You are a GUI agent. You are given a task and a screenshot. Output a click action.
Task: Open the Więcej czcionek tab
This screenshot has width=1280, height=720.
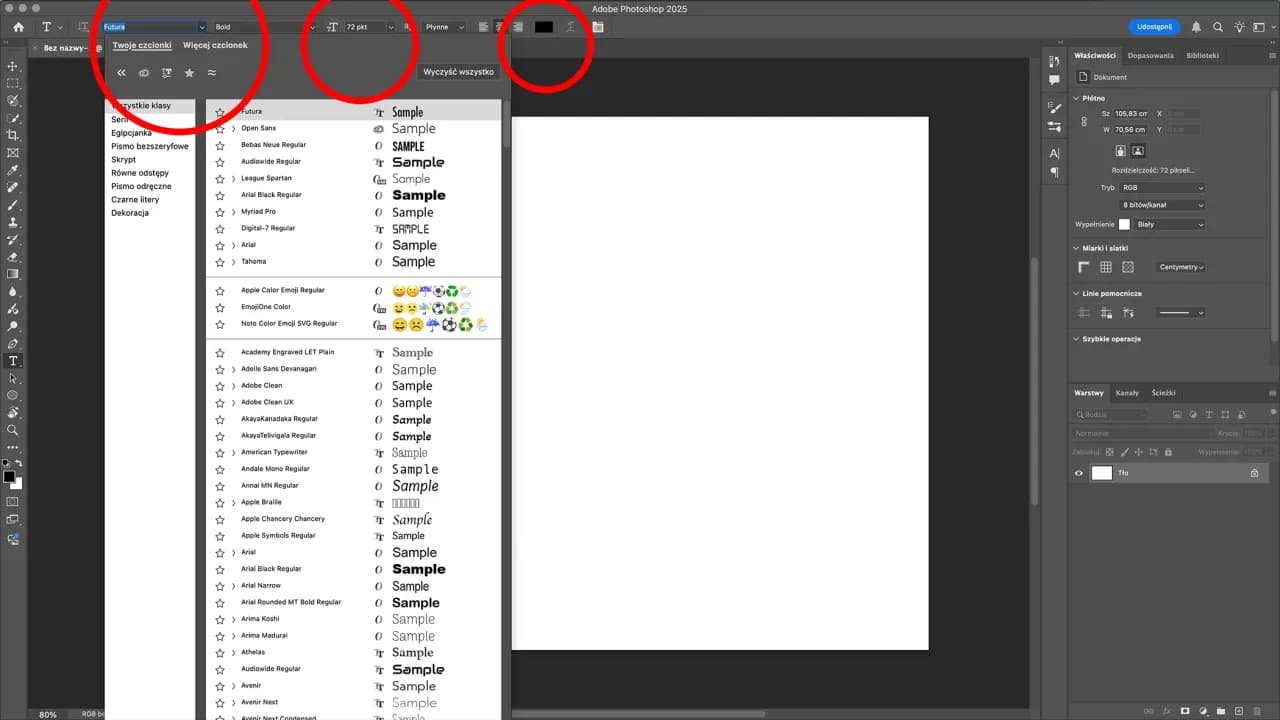point(216,45)
